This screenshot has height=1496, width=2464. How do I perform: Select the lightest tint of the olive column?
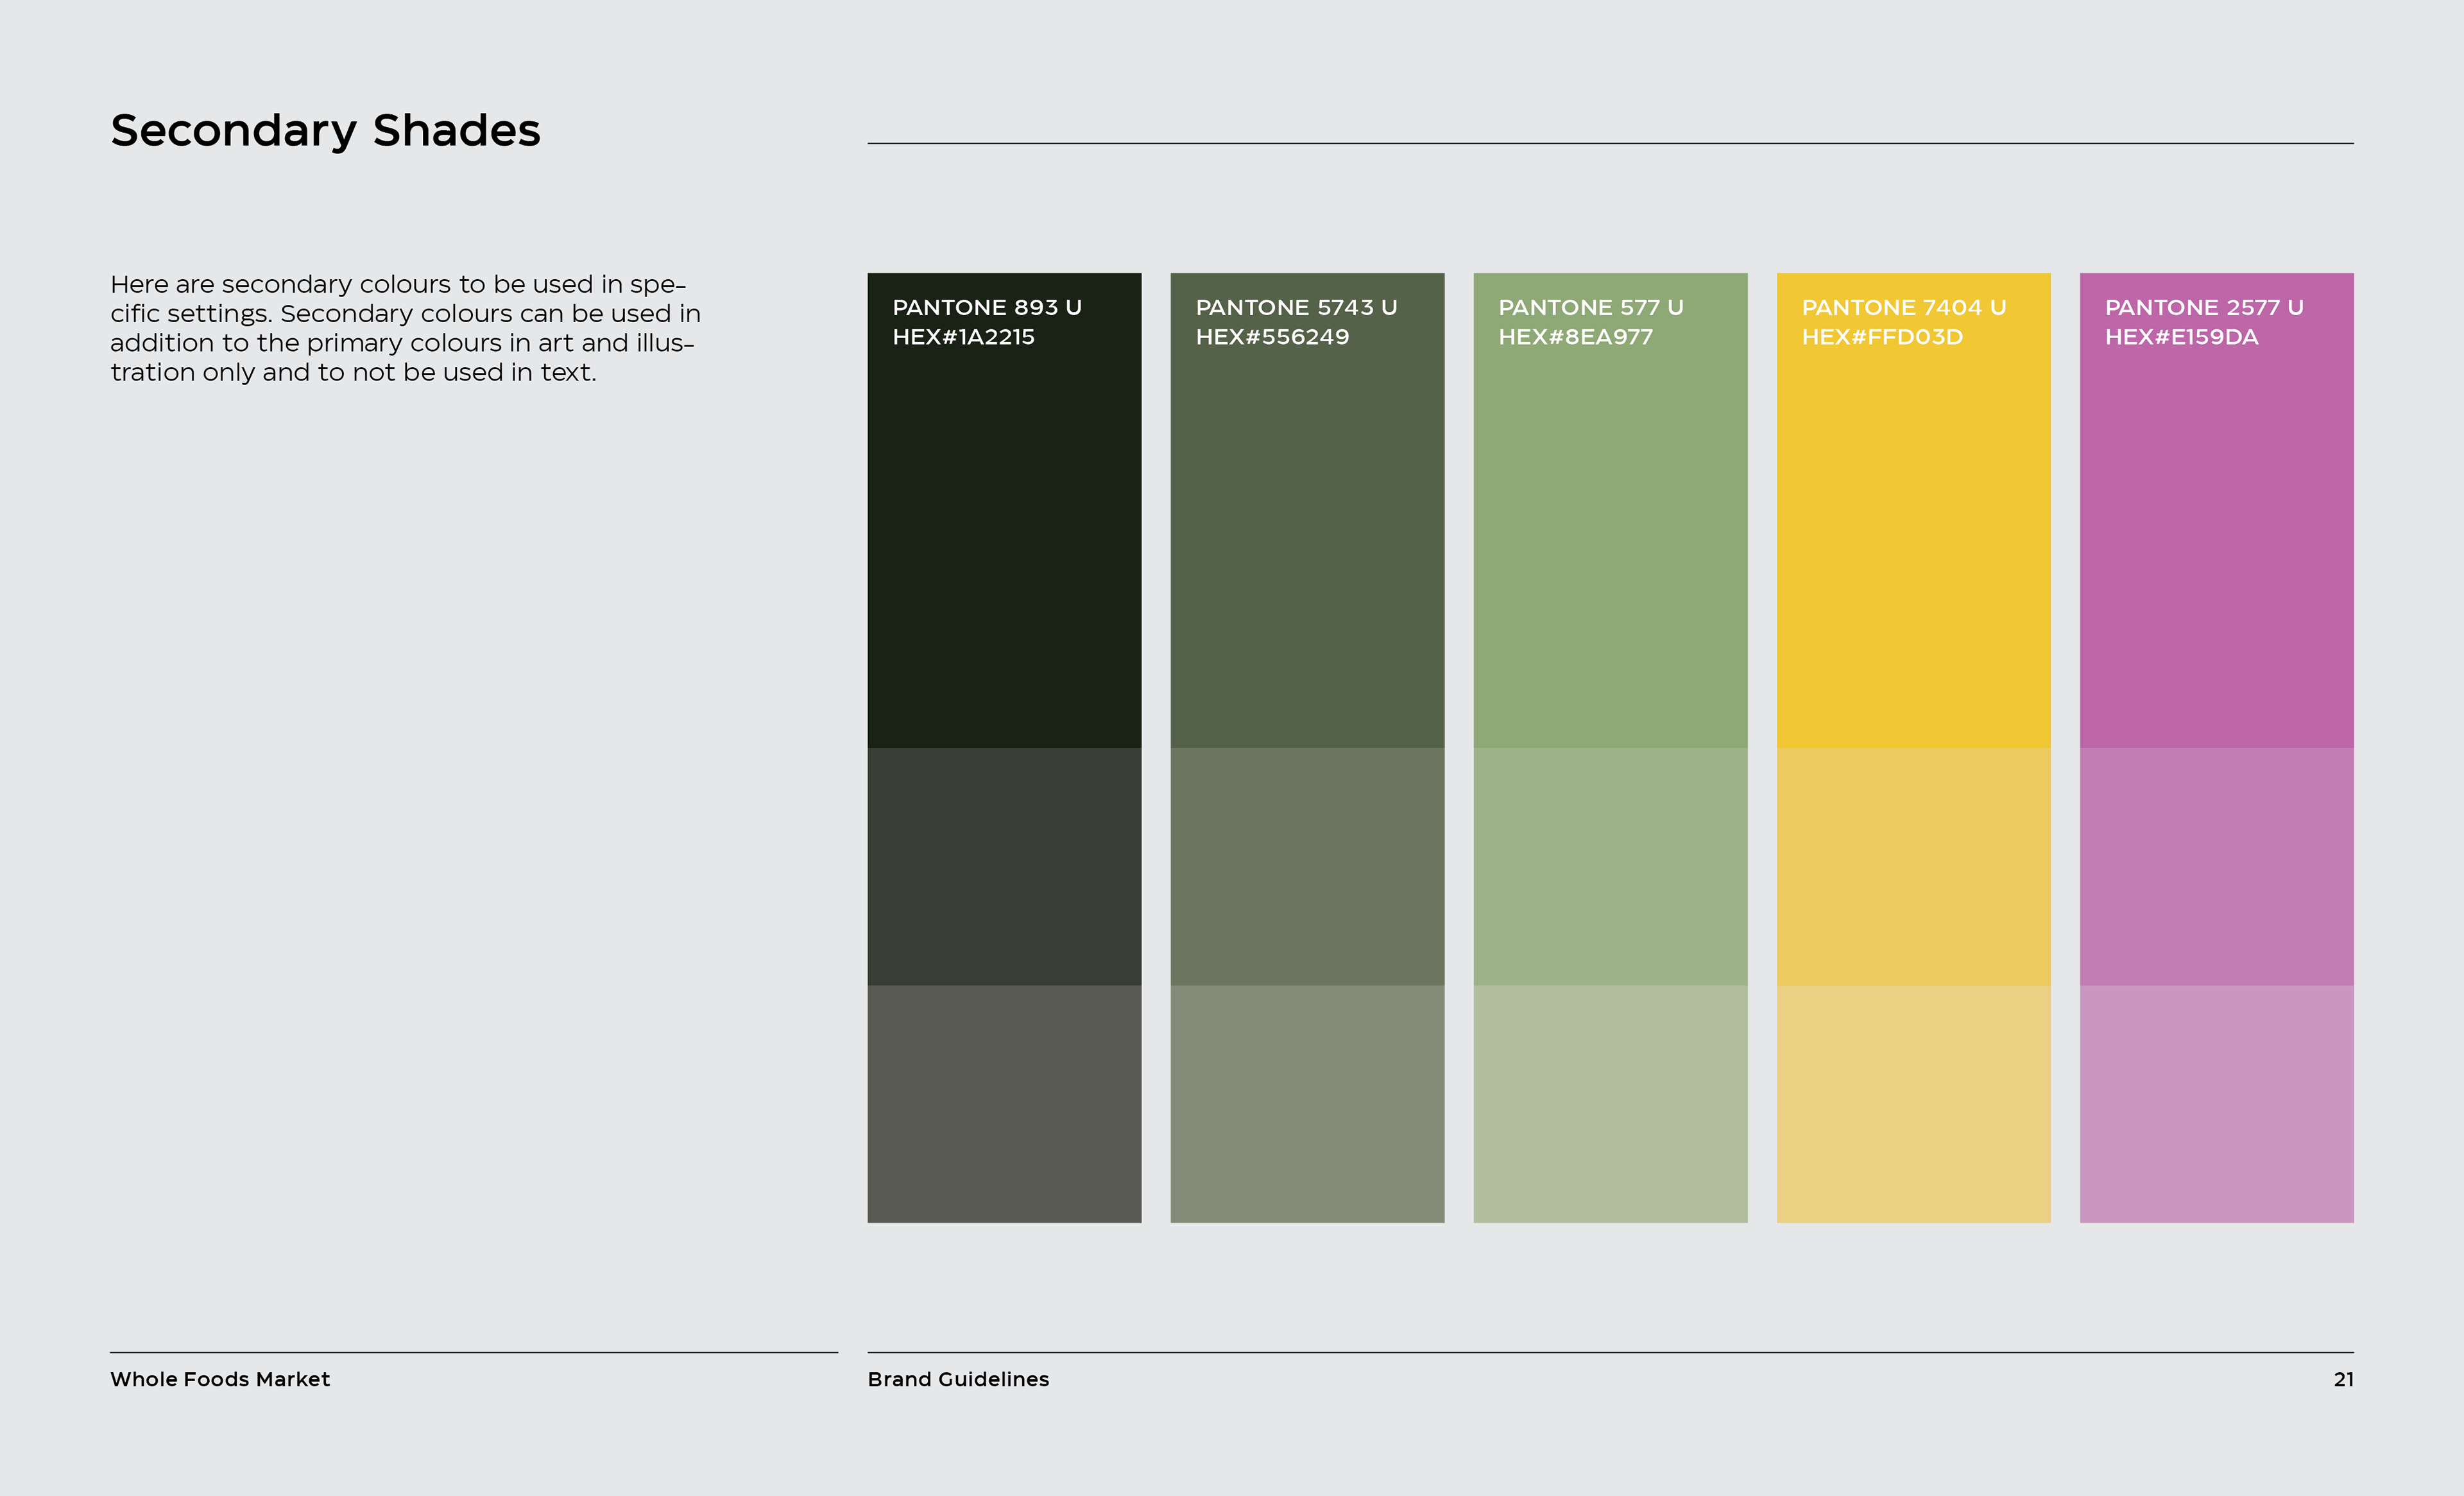(x=1307, y=1103)
